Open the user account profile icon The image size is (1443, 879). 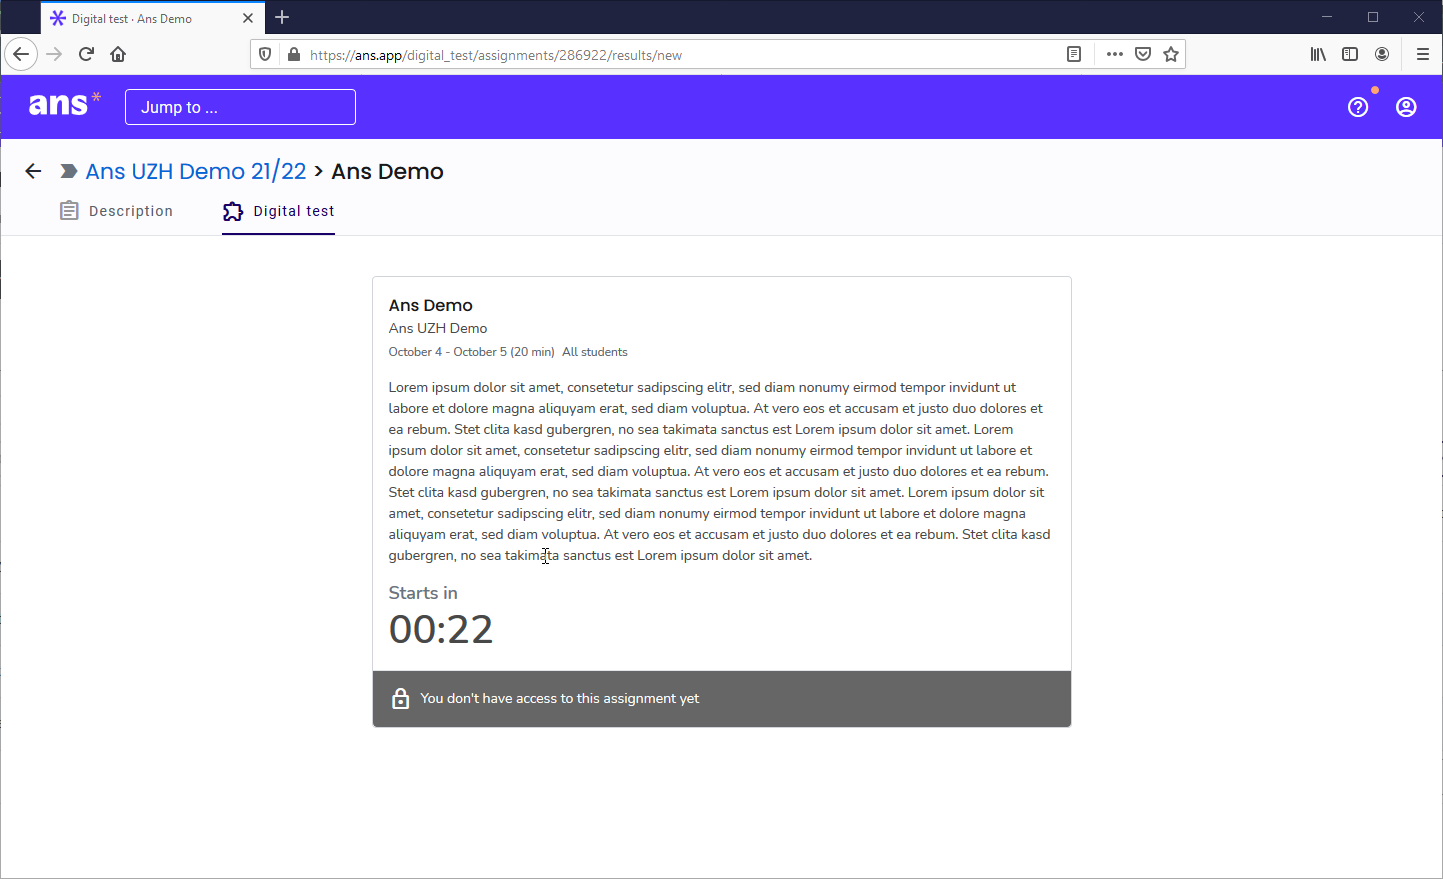point(1405,107)
